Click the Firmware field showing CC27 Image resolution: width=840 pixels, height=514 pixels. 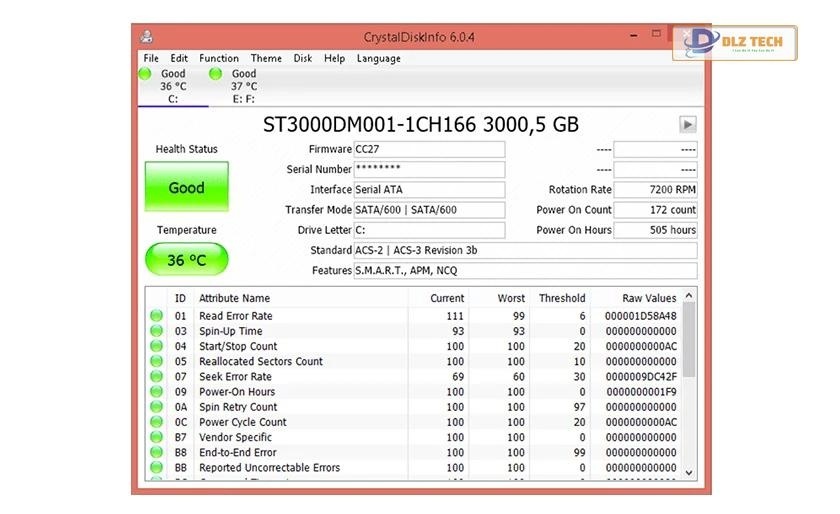[429, 149]
